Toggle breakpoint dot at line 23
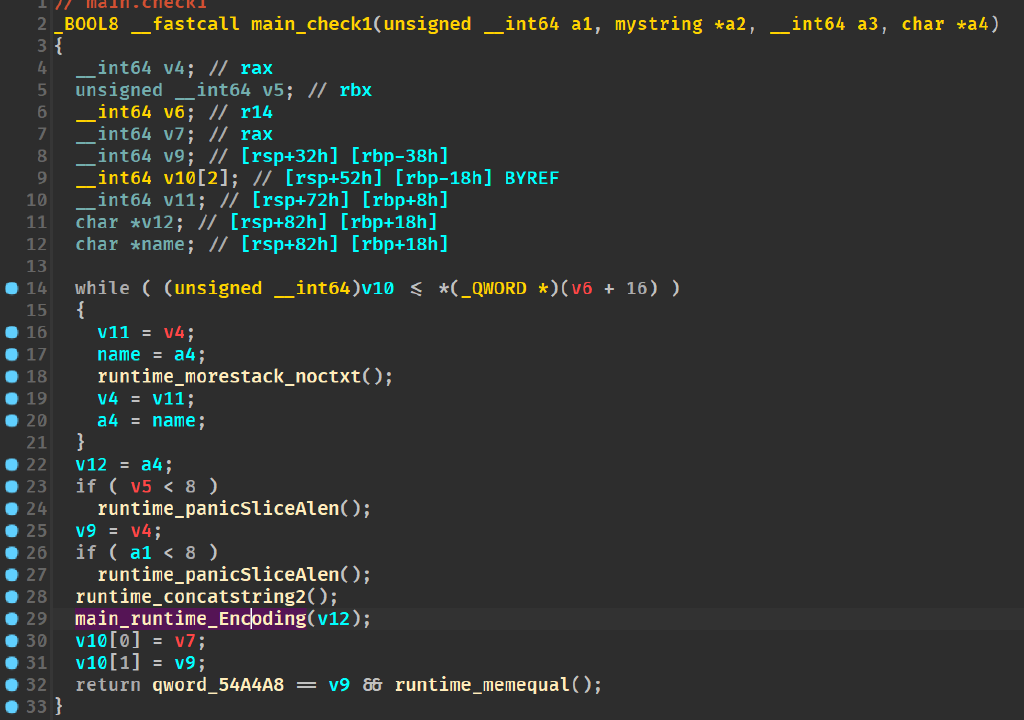 [x=12, y=487]
